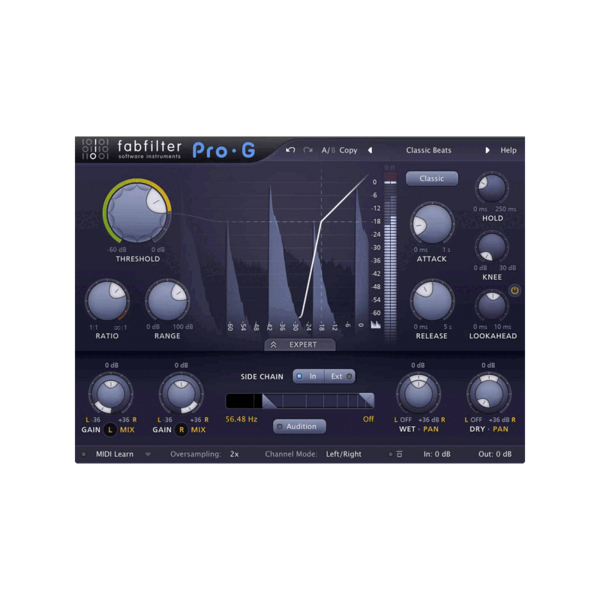Select the side chain Ext option

pyautogui.click(x=340, y=377)
